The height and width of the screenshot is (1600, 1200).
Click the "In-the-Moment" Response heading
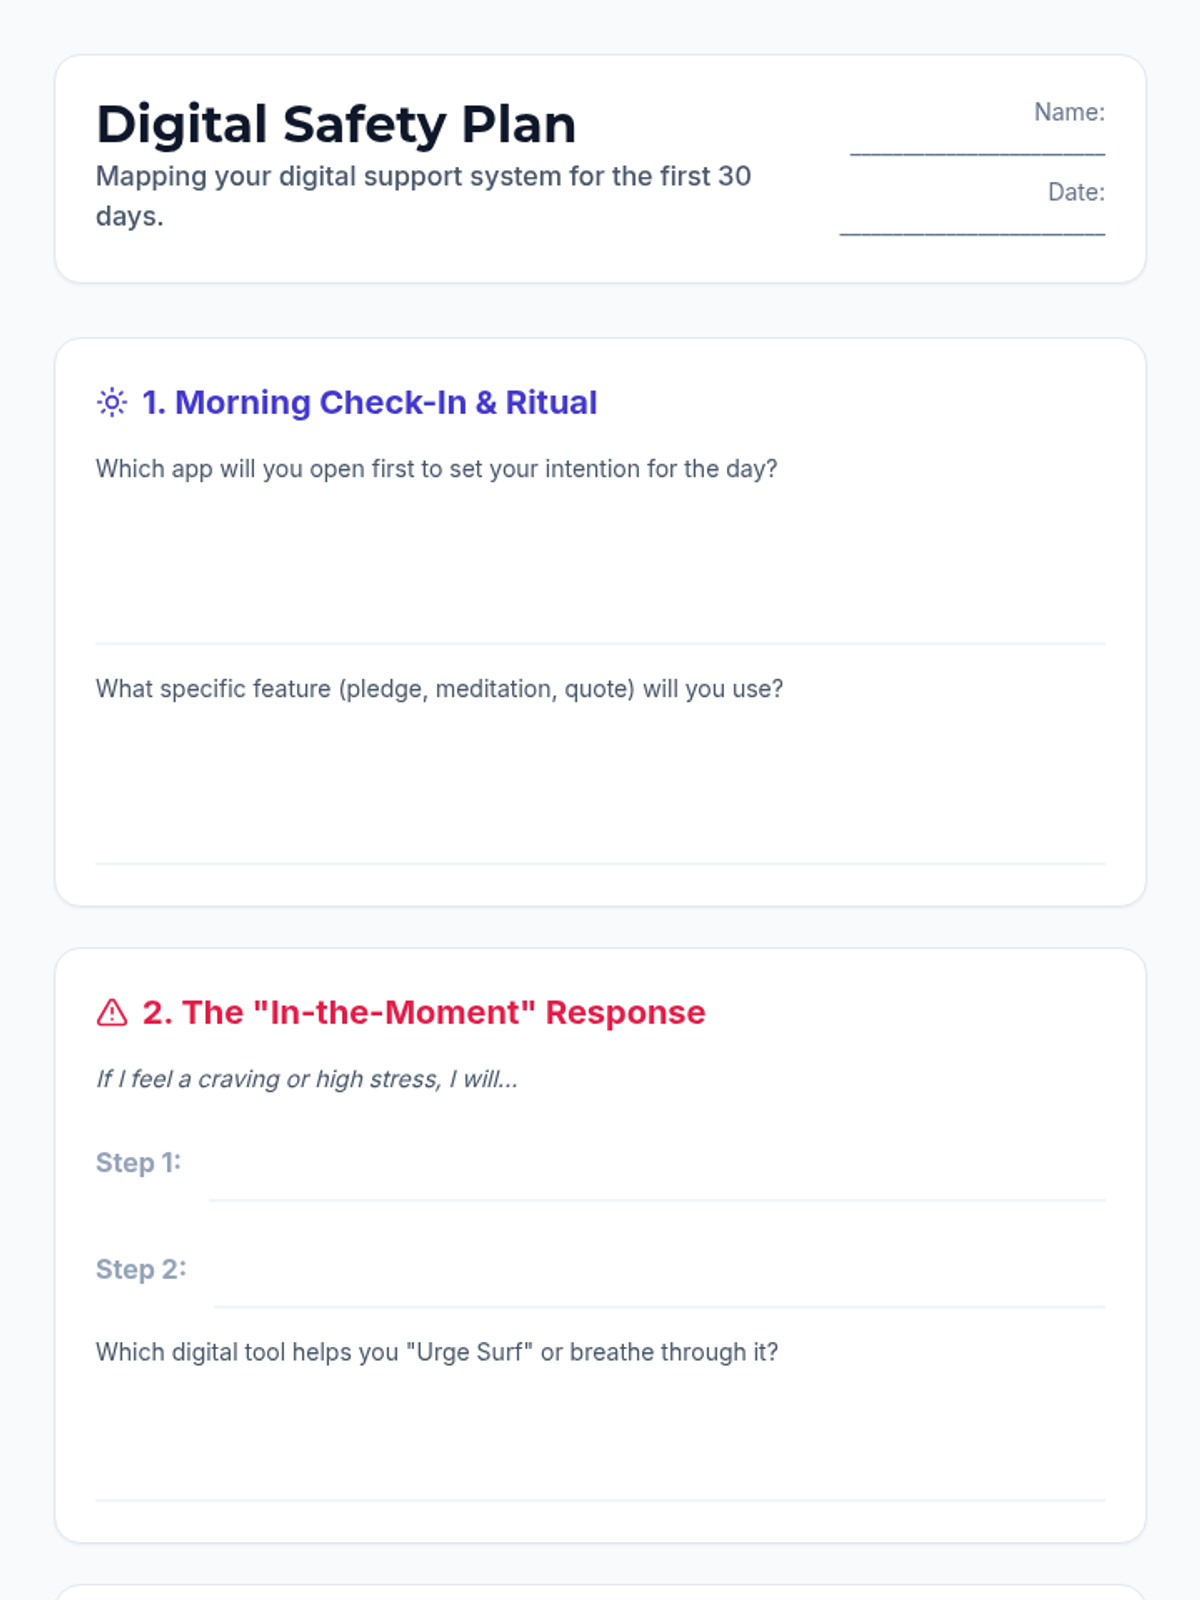click(x=424, y=1012)
